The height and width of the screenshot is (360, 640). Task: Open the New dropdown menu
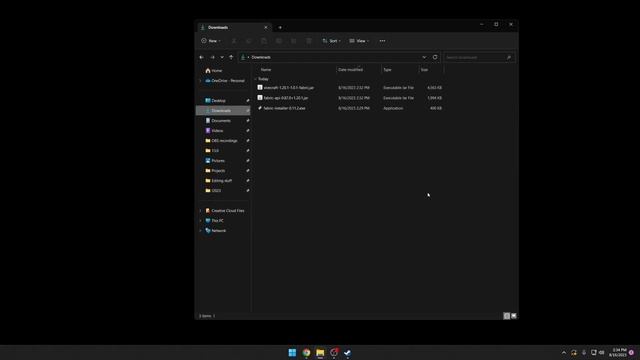[x=211, y=41]
